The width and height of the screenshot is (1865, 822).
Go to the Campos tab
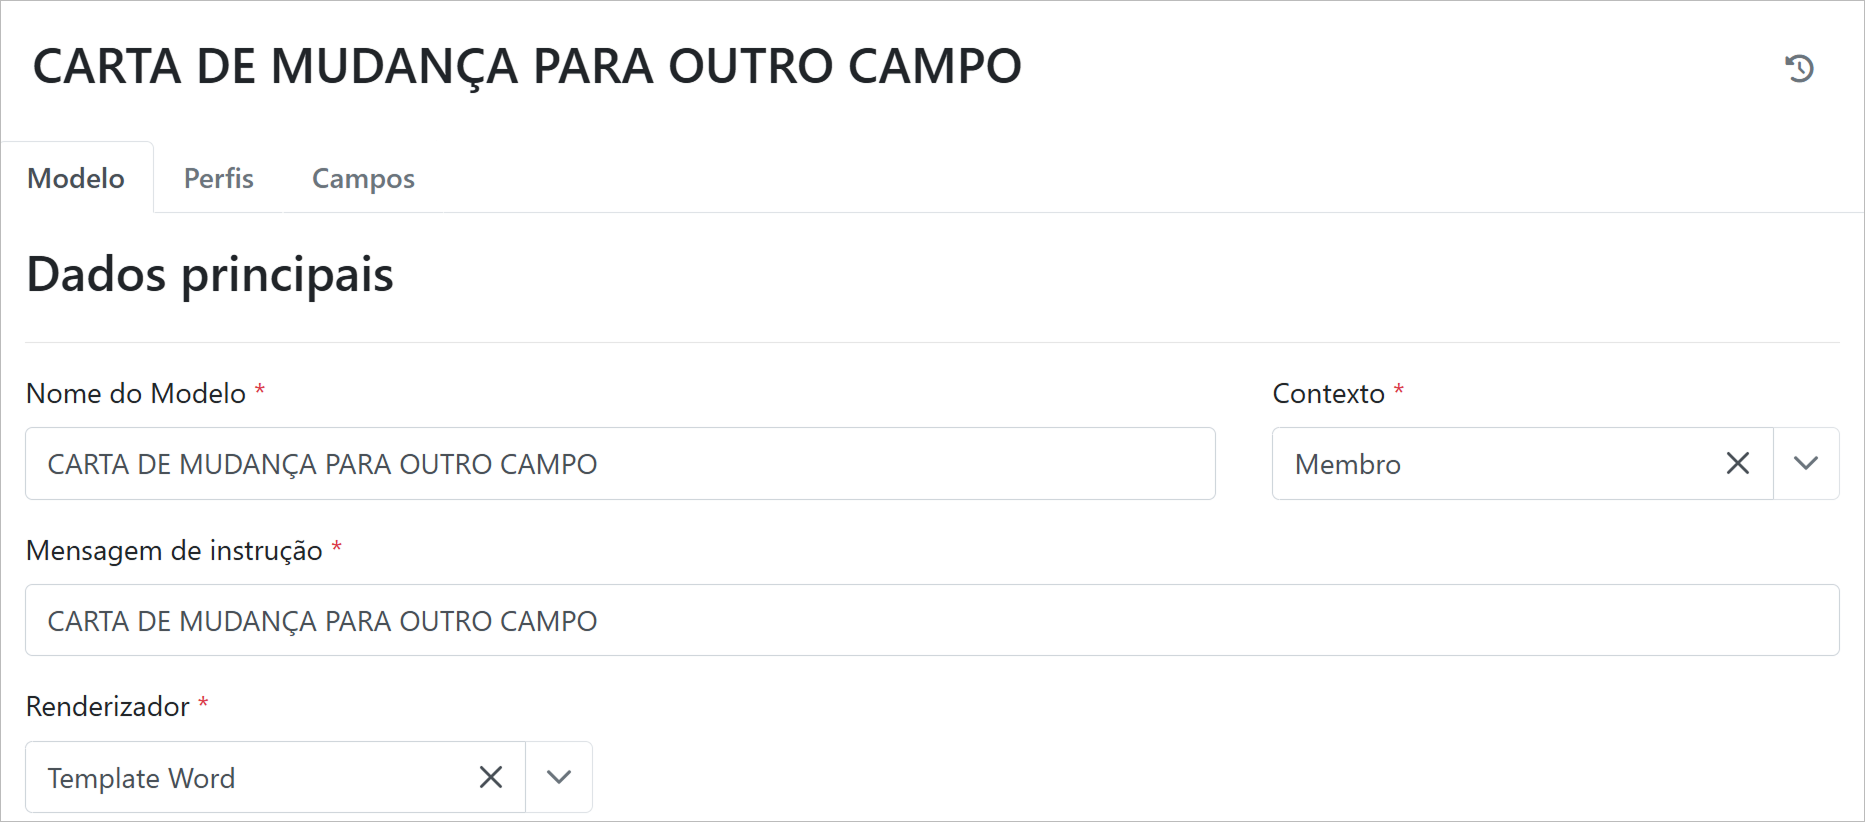[x=363, y=178]
